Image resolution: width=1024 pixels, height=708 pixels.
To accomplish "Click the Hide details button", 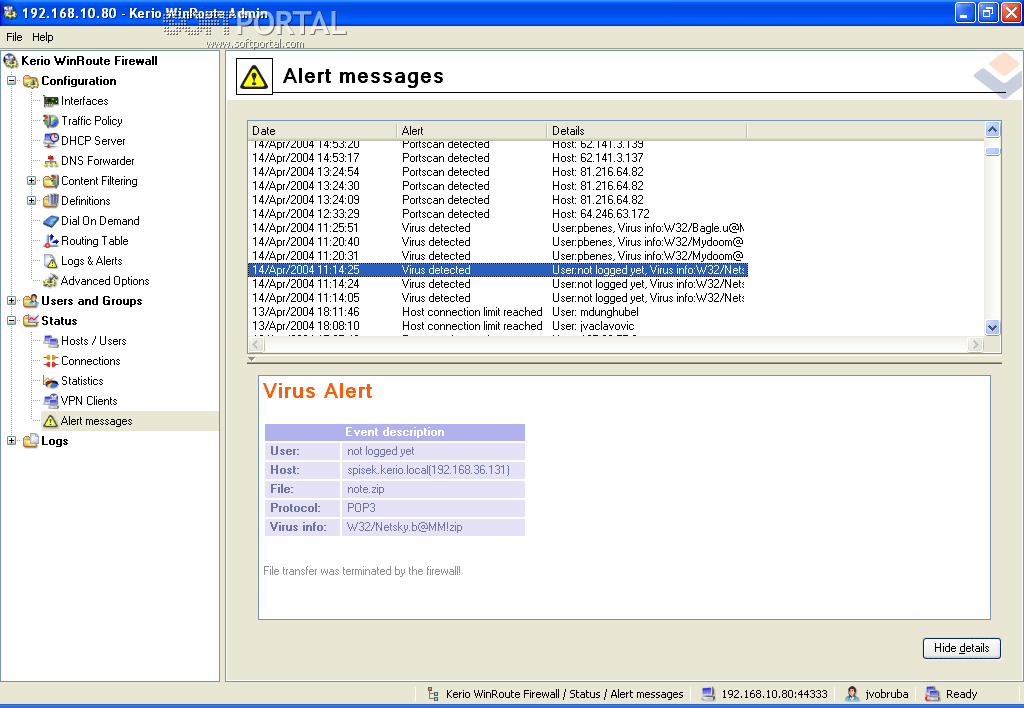I will click(x=961, y=648).
